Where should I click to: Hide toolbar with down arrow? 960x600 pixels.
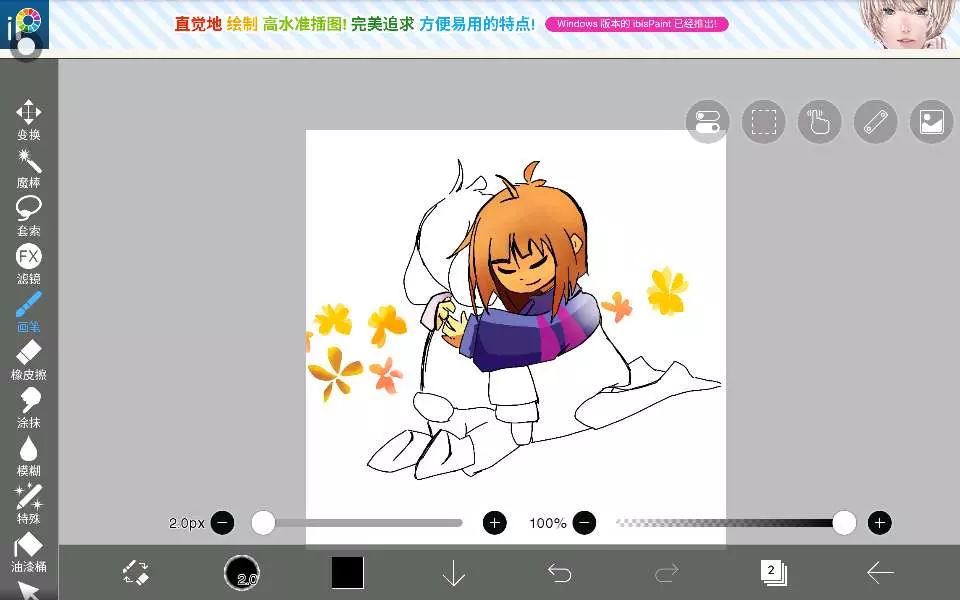(x=453, y=573)
